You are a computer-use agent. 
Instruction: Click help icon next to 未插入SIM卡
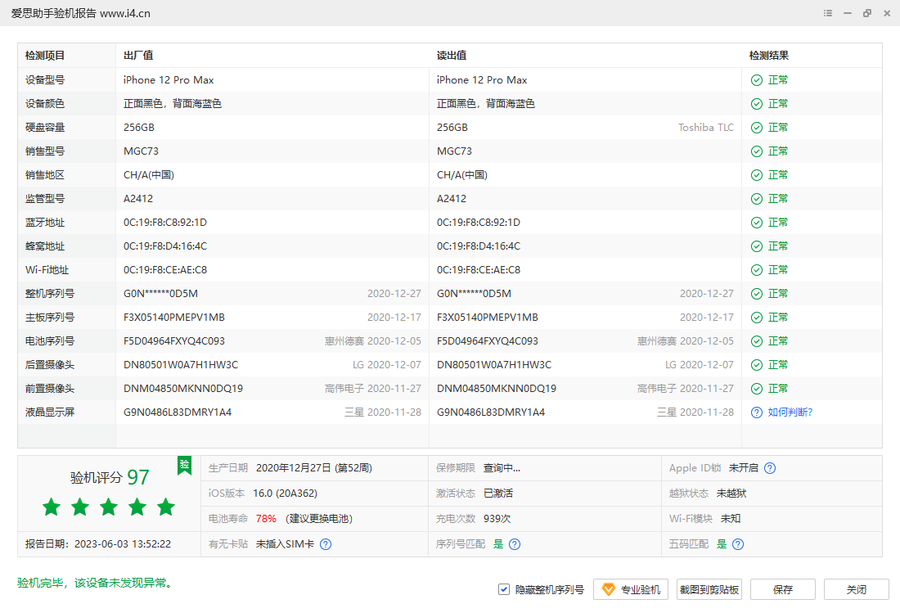point(325,544)
